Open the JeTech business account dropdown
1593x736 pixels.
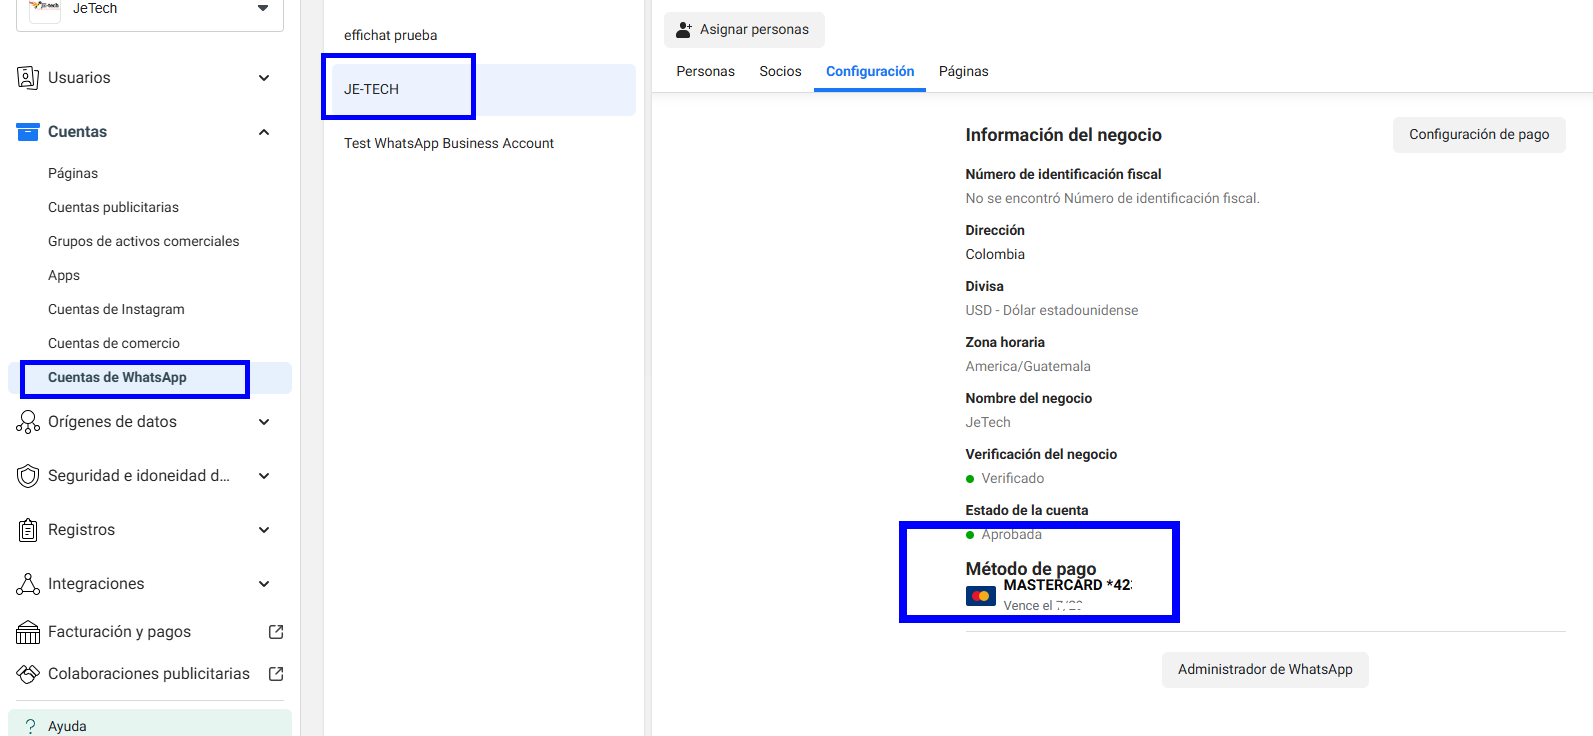click(x=150, y=11)
